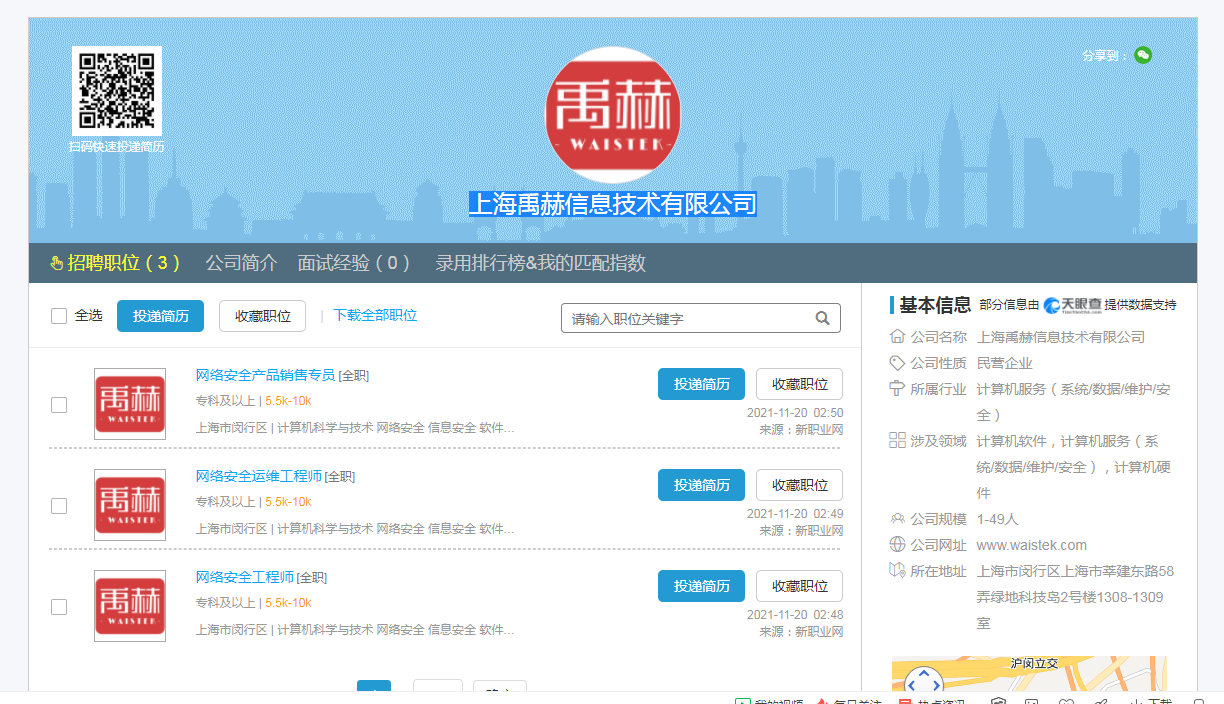Click the Tianyancha data provider logo

[x=1072, y=305]
